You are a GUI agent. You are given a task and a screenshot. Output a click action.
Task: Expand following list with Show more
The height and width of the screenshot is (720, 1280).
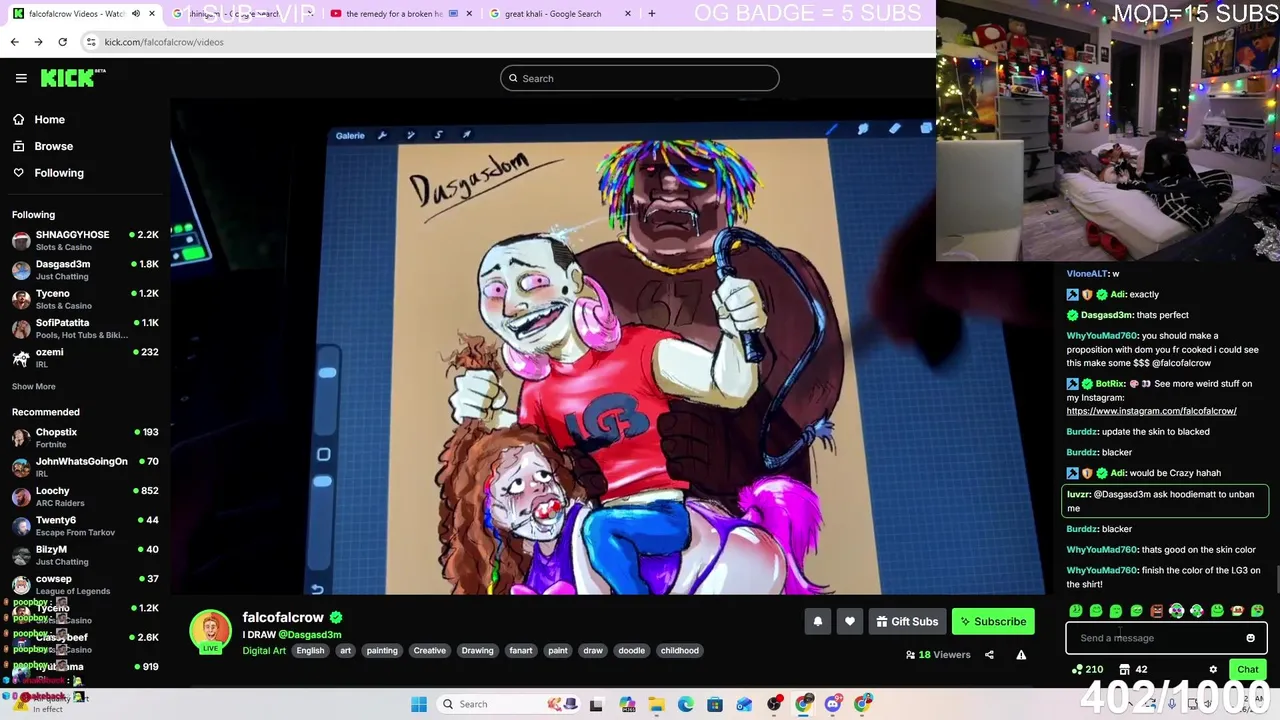(34, 386)
